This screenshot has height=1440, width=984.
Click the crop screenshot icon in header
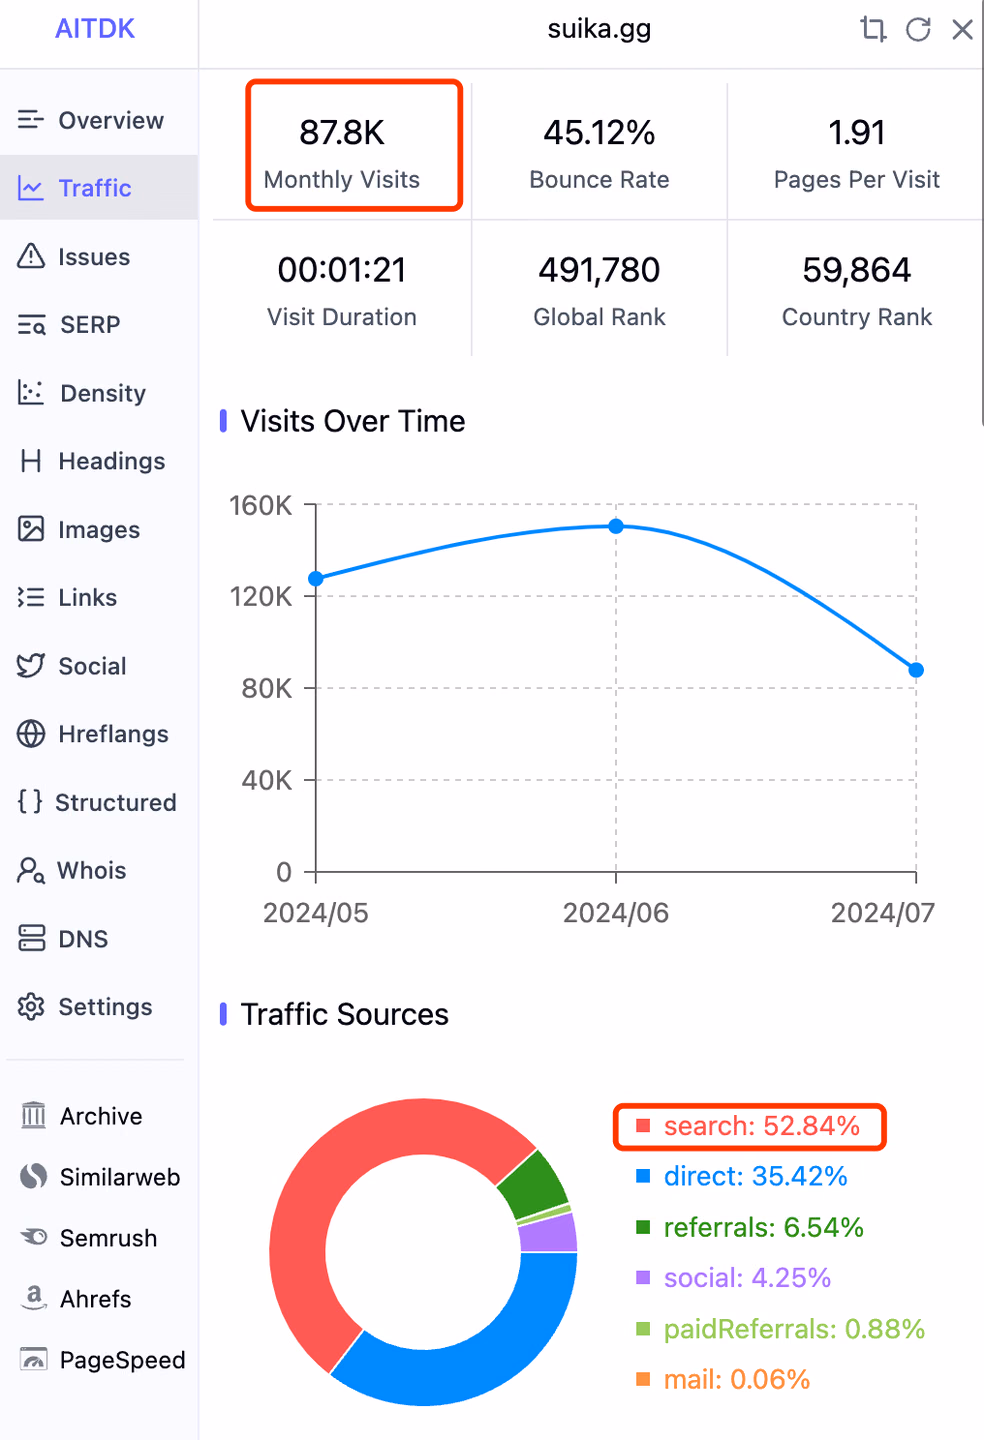click(x=873, y=29)
